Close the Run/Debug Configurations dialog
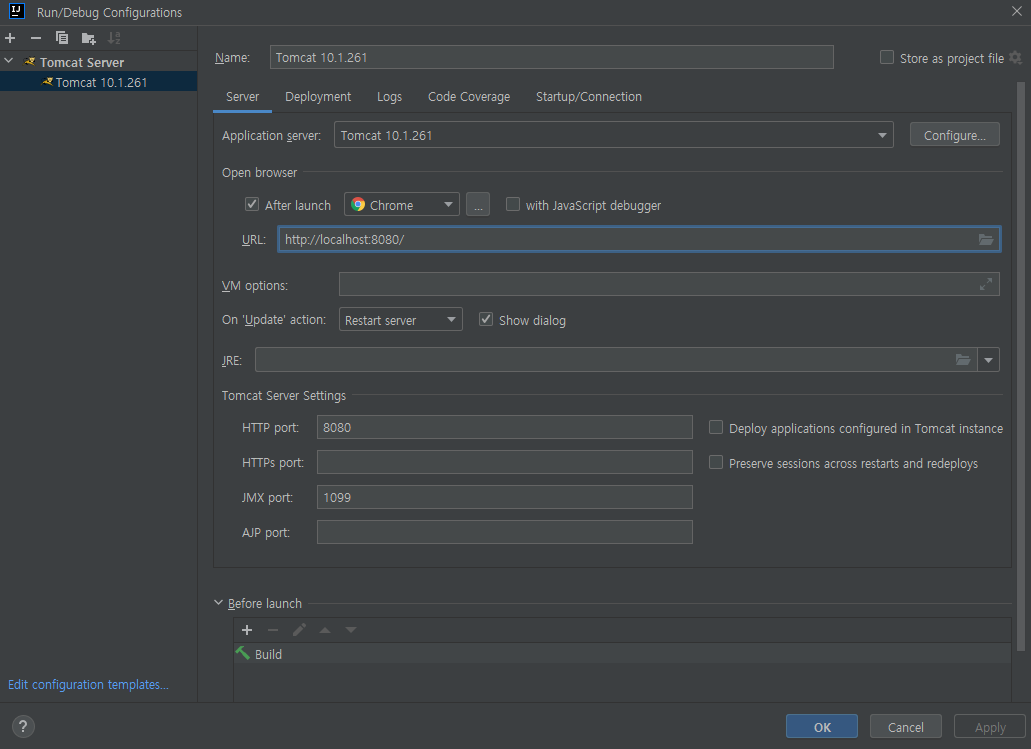 pyautogui.click(x=1016, y=11)
